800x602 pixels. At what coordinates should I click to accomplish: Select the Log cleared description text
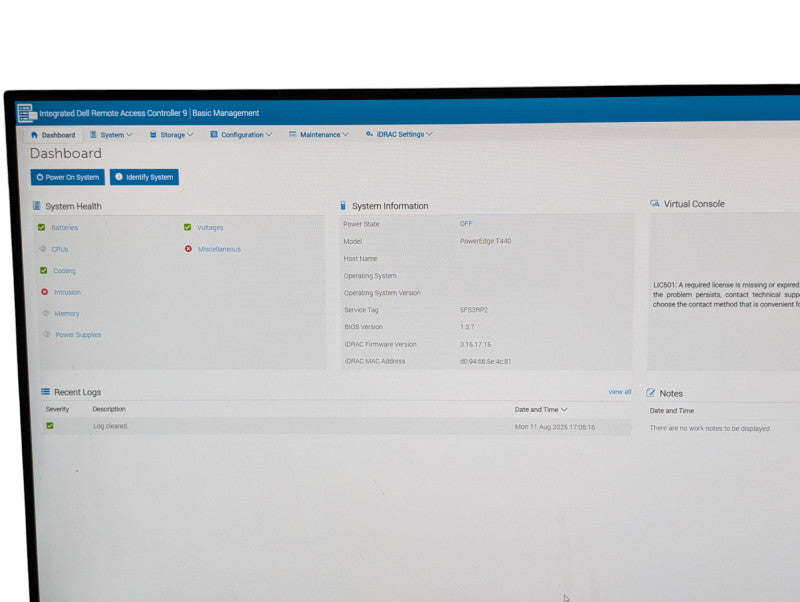[110, 426]
